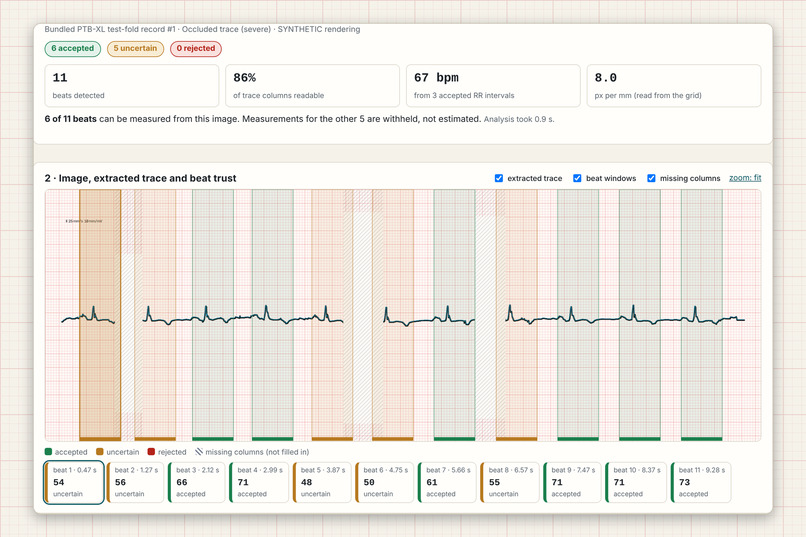Open beat 1 card at 0.47 s
The image size is (806, 537).
pos(74,482)
